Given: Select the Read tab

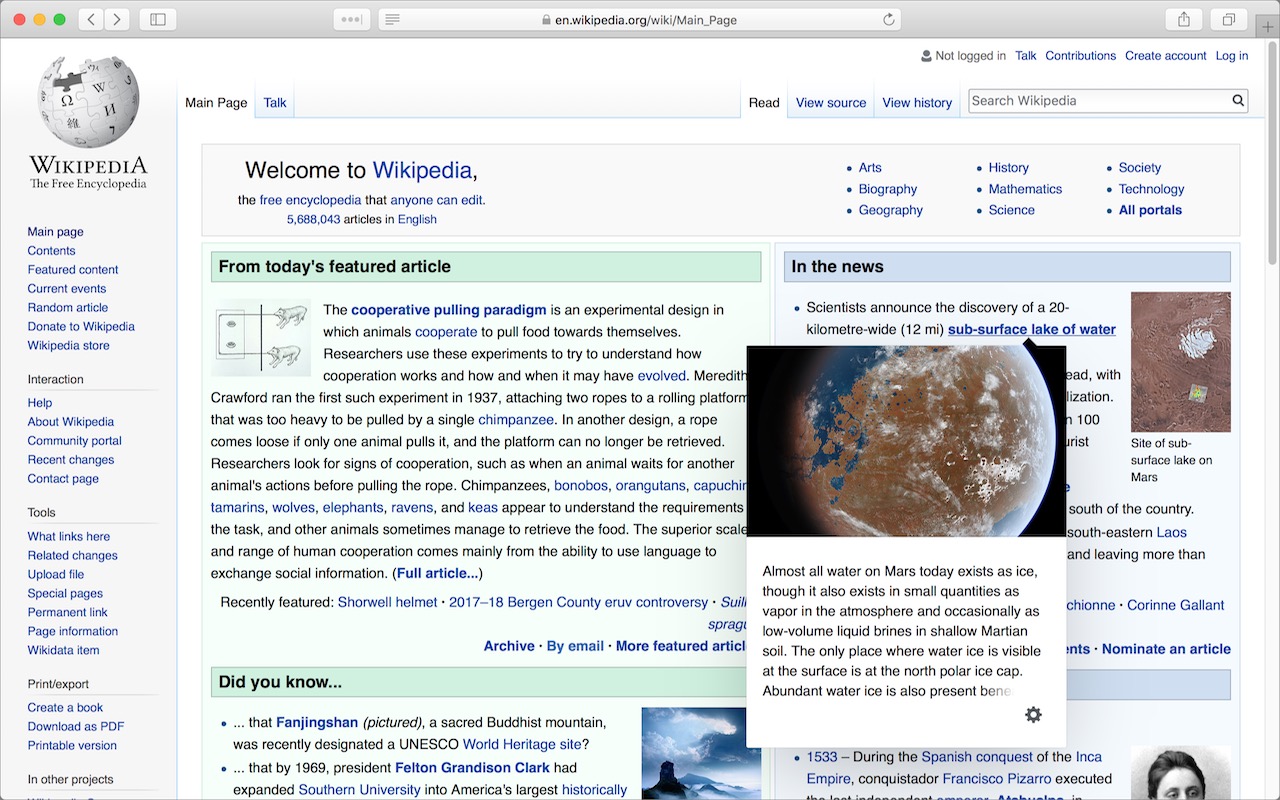Looking at the screenshot, I should click(763, 102).
